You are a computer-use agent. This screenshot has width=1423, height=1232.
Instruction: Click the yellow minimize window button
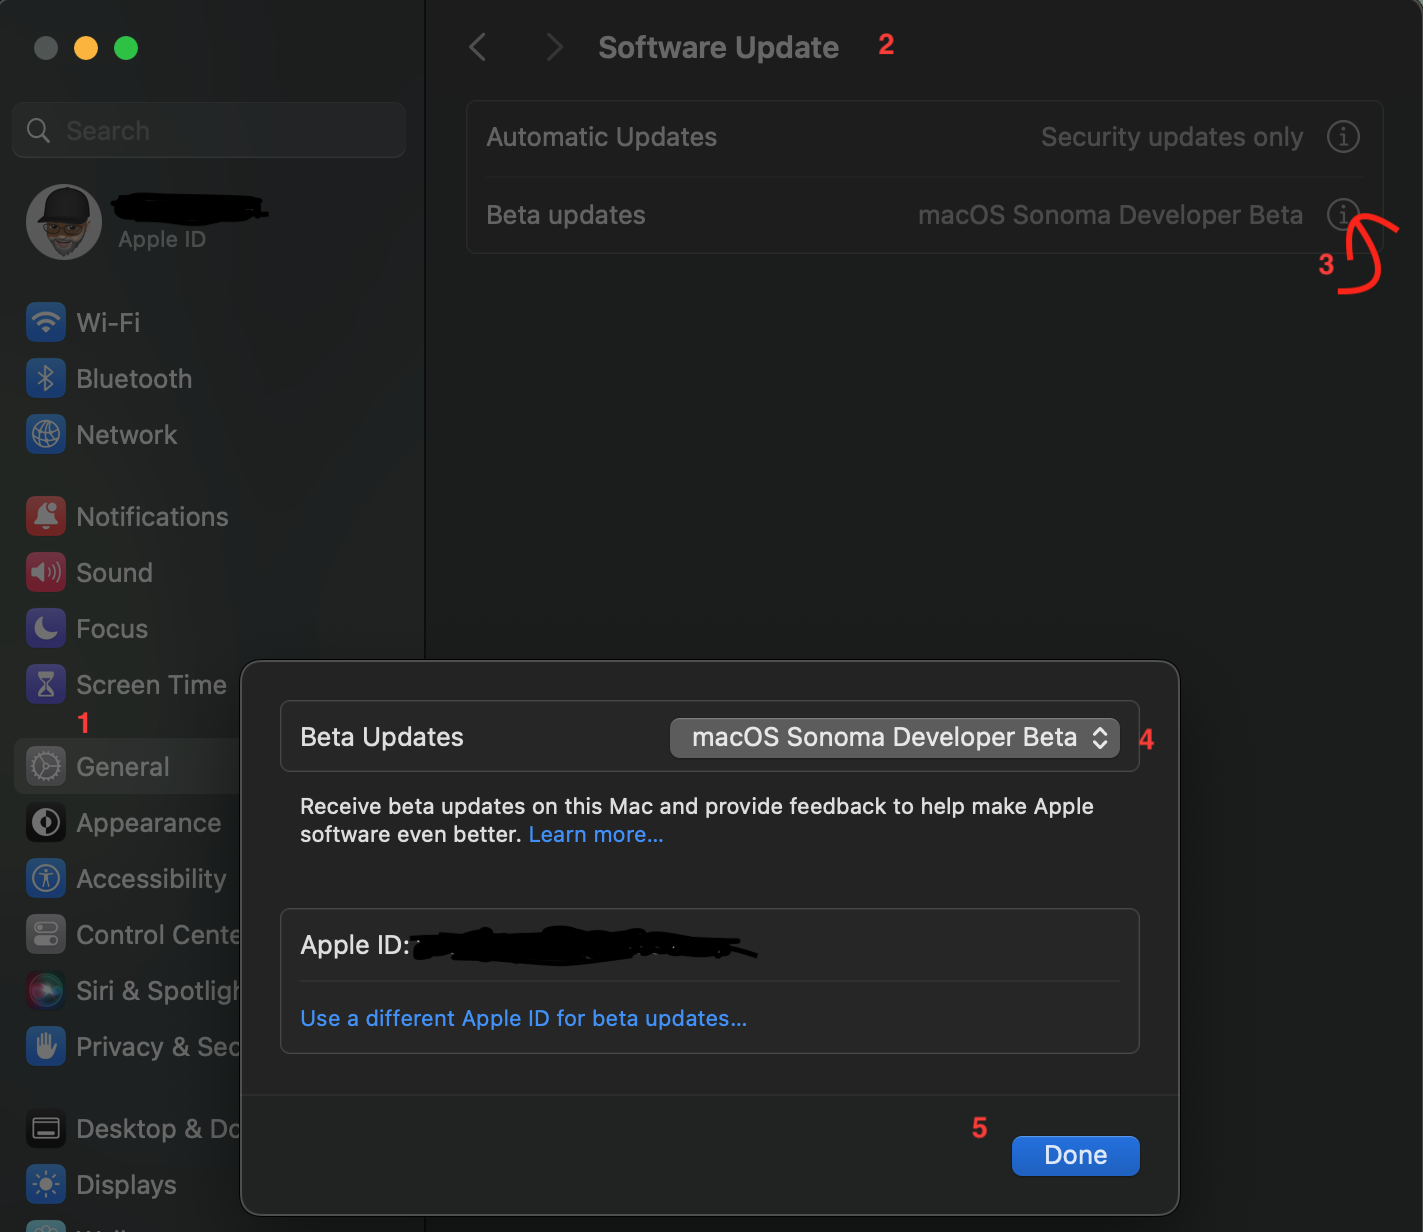(86, 48)
